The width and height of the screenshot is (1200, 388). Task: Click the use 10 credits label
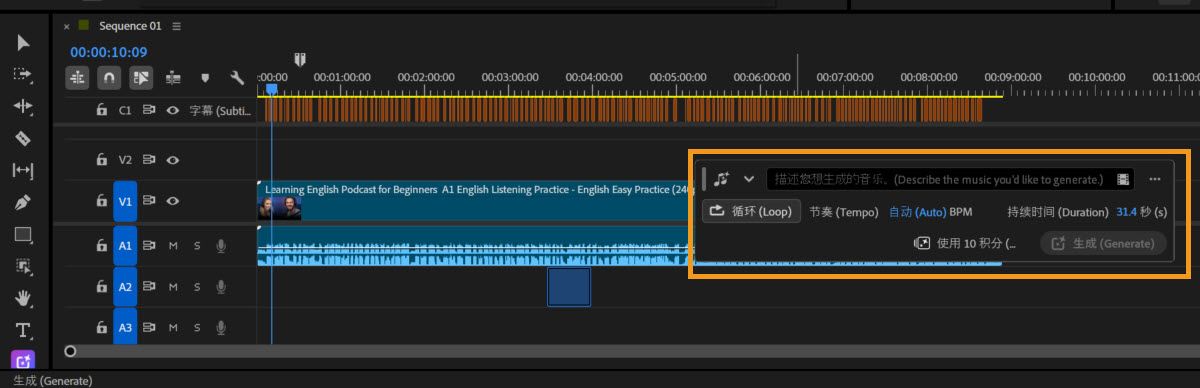[x=977, y=243]
